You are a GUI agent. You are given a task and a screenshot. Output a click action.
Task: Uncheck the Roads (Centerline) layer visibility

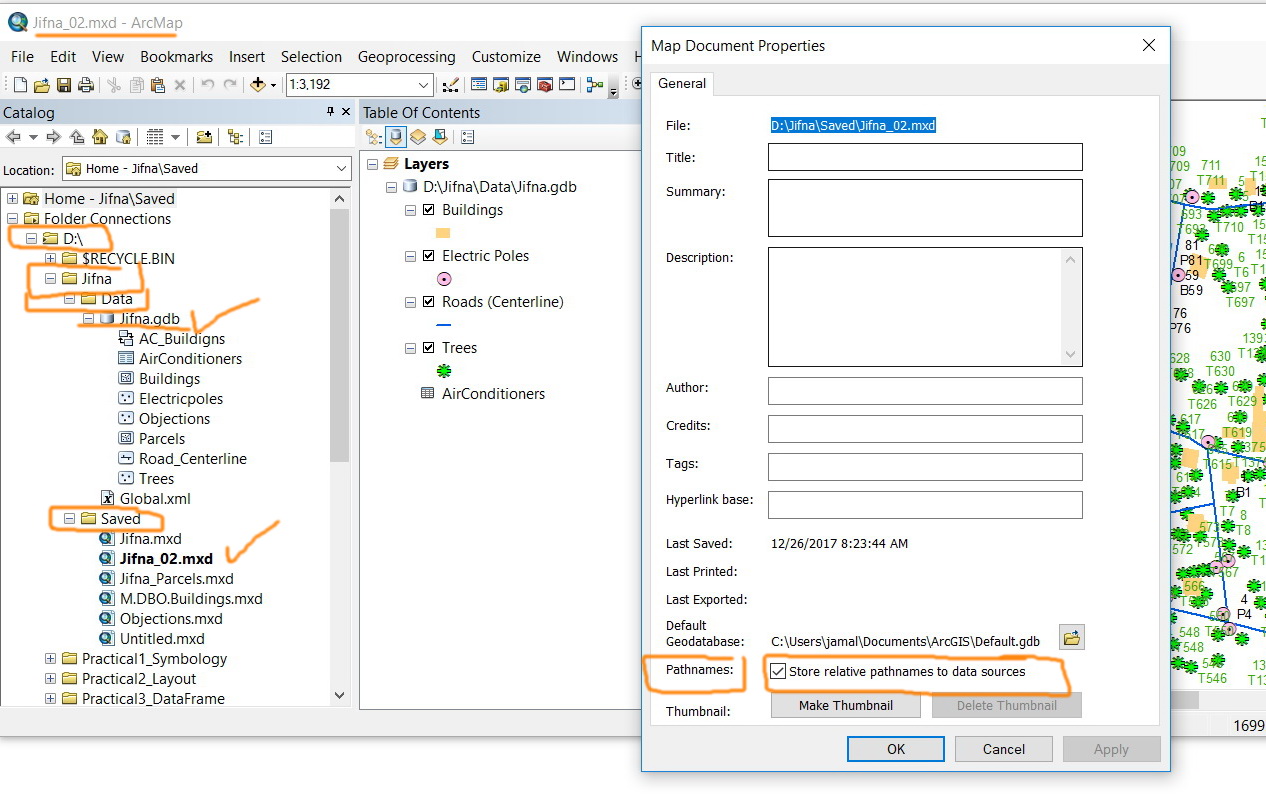pos(429,302)
